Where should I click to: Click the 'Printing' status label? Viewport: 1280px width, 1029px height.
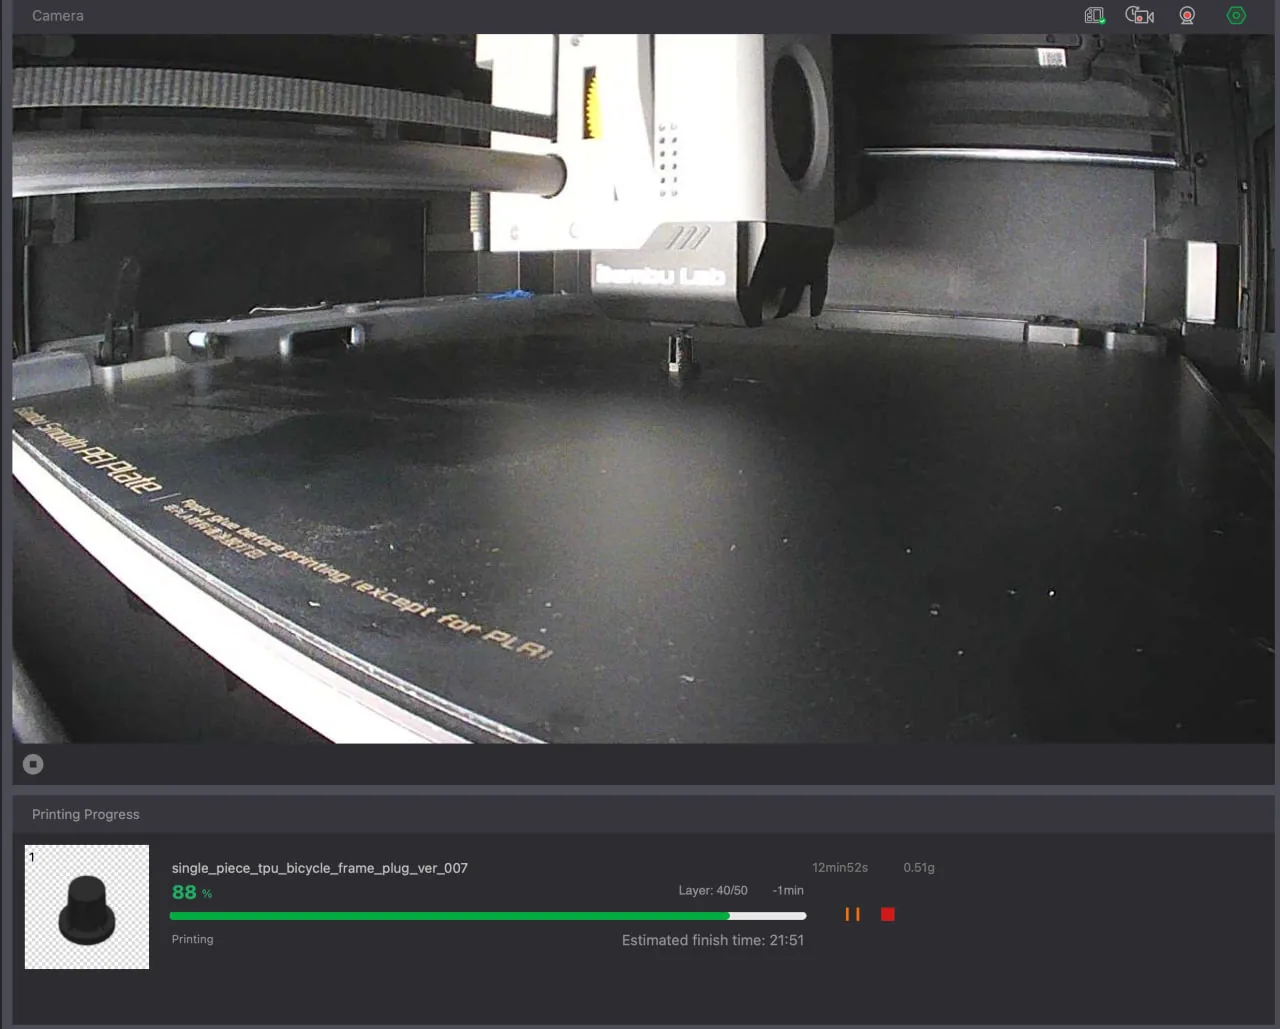[x=193, y=939]
